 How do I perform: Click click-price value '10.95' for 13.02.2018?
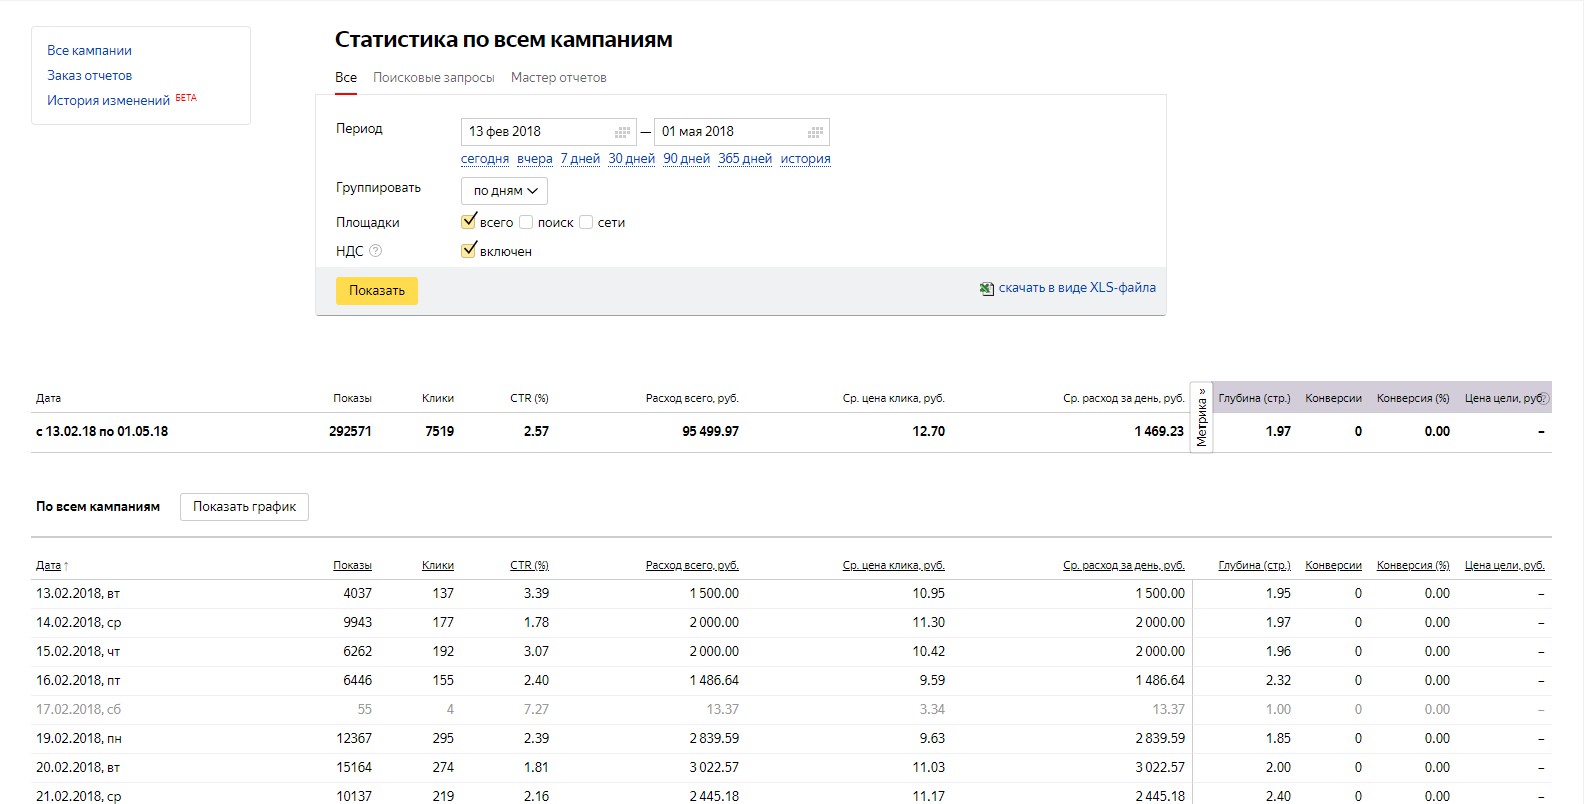[x=928, y=593]
